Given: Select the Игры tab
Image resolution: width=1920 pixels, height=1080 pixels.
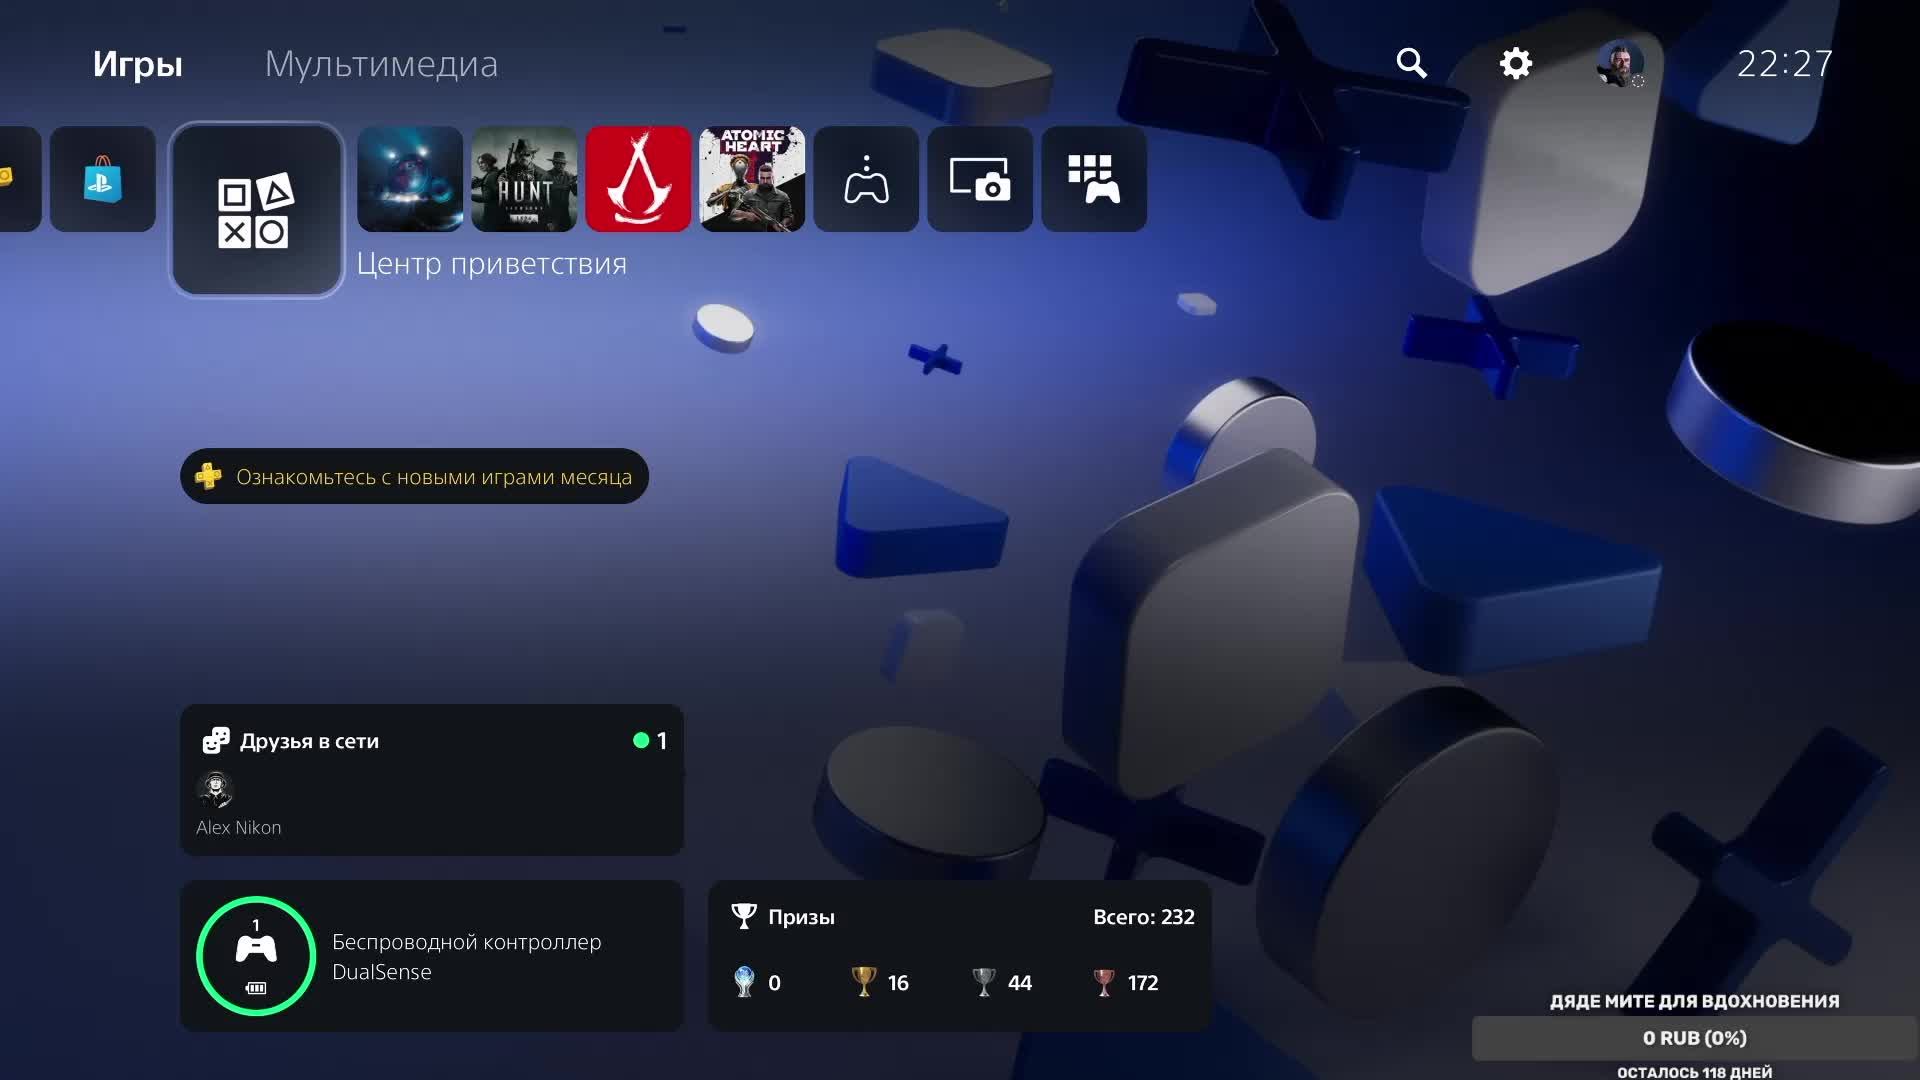Looking at the screenshot, I should [138, 64].
